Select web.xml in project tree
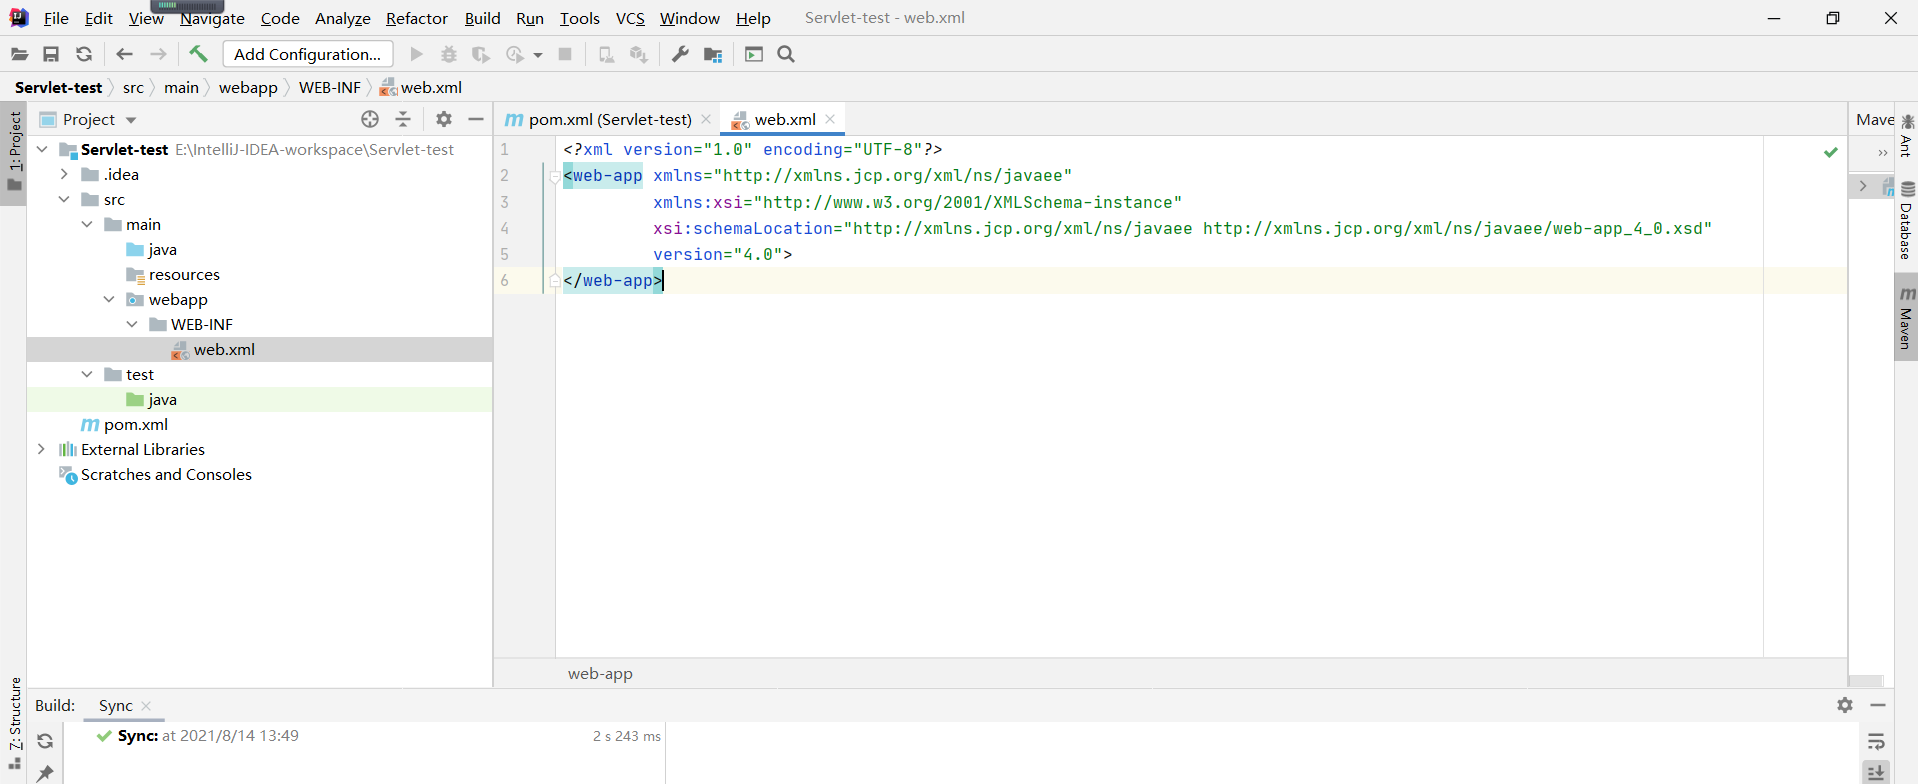The height and width of the screenshot is (784, 1918). (224, 349)
